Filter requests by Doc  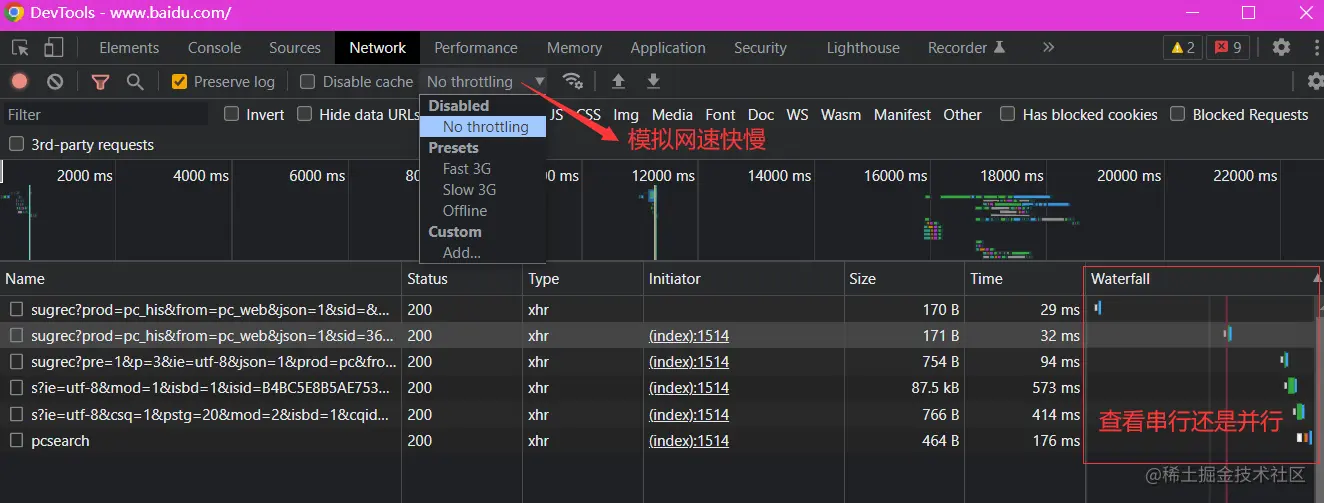pyautogui.click(x=761, y=115)
